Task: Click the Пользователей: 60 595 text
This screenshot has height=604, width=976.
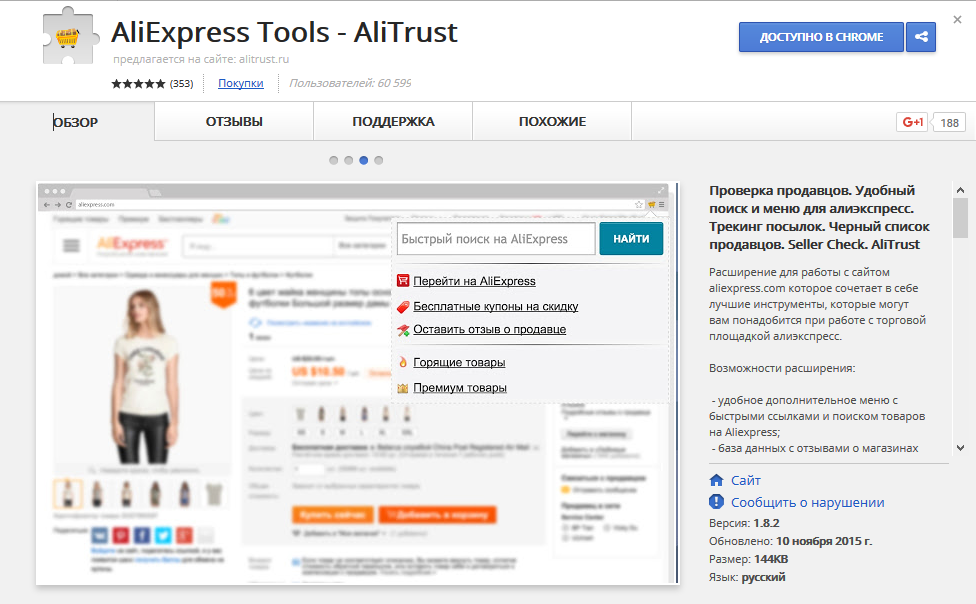Action: 350,83
